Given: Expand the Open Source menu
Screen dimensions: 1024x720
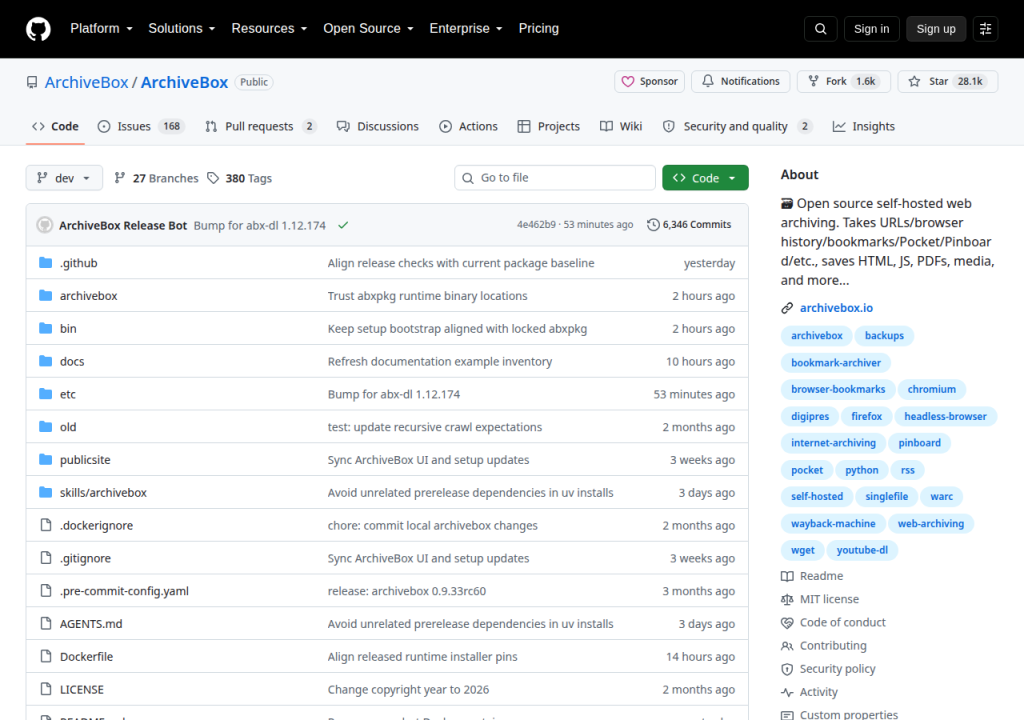Looking at the screenshot, I should (368, 29).
